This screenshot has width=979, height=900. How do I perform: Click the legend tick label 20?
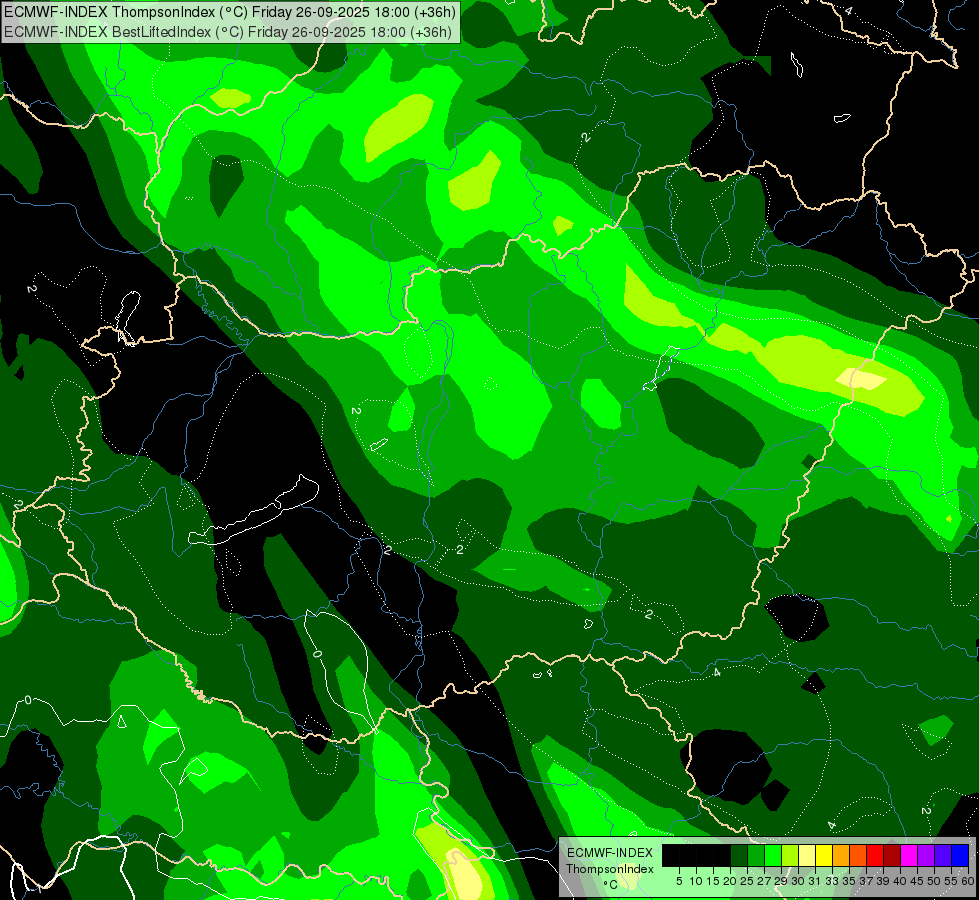pos(731,881)
